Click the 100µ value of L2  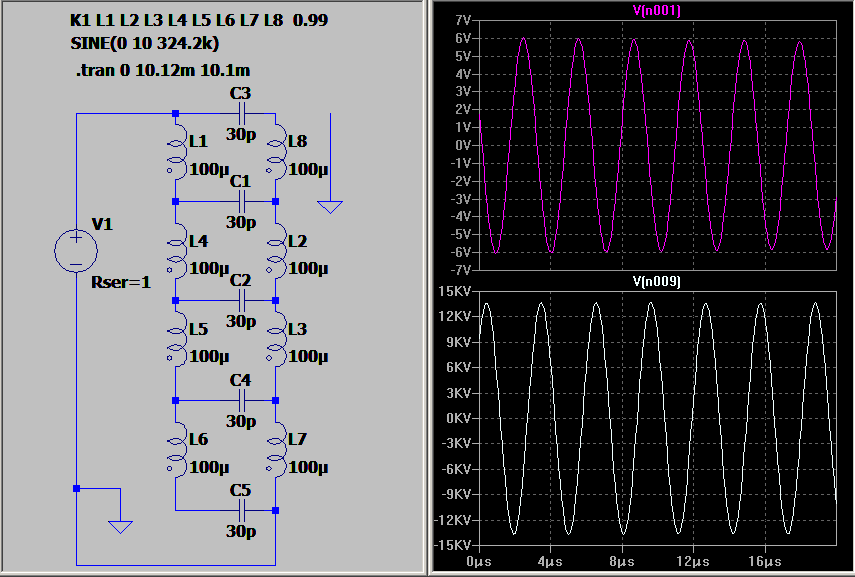click(308, 268)
